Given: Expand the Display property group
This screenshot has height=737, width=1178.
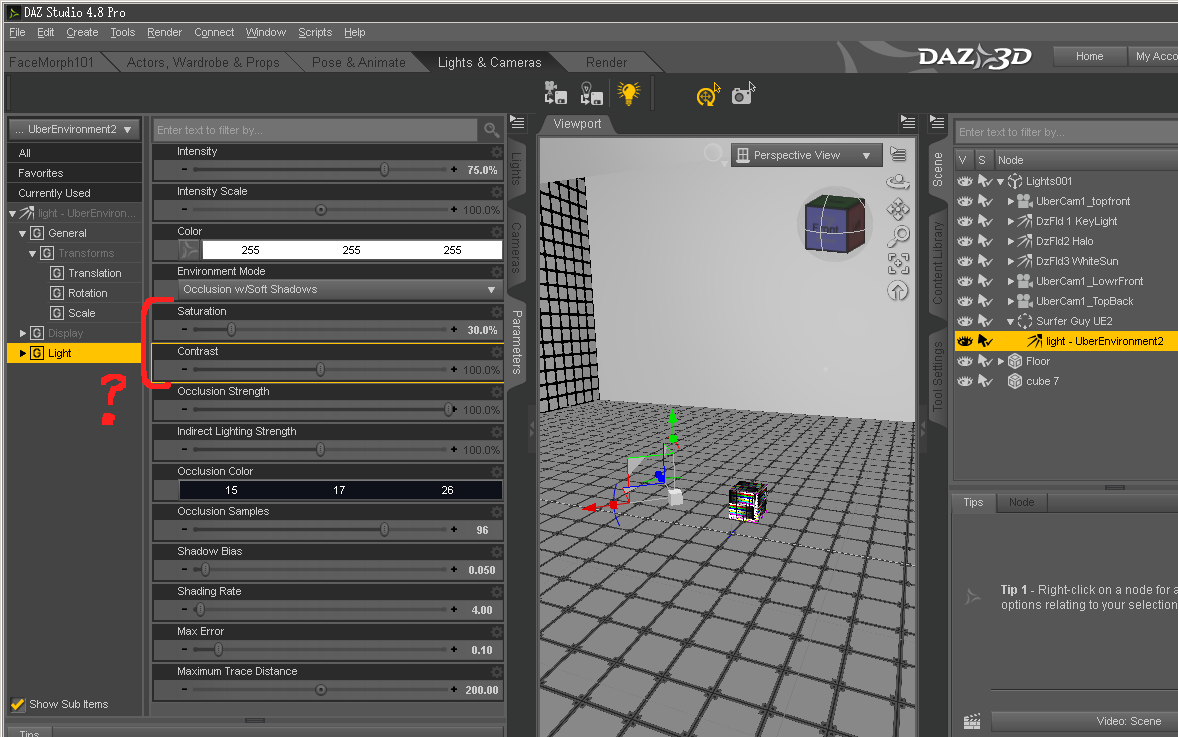Looking at the screenshot, I should pos(23,334).
